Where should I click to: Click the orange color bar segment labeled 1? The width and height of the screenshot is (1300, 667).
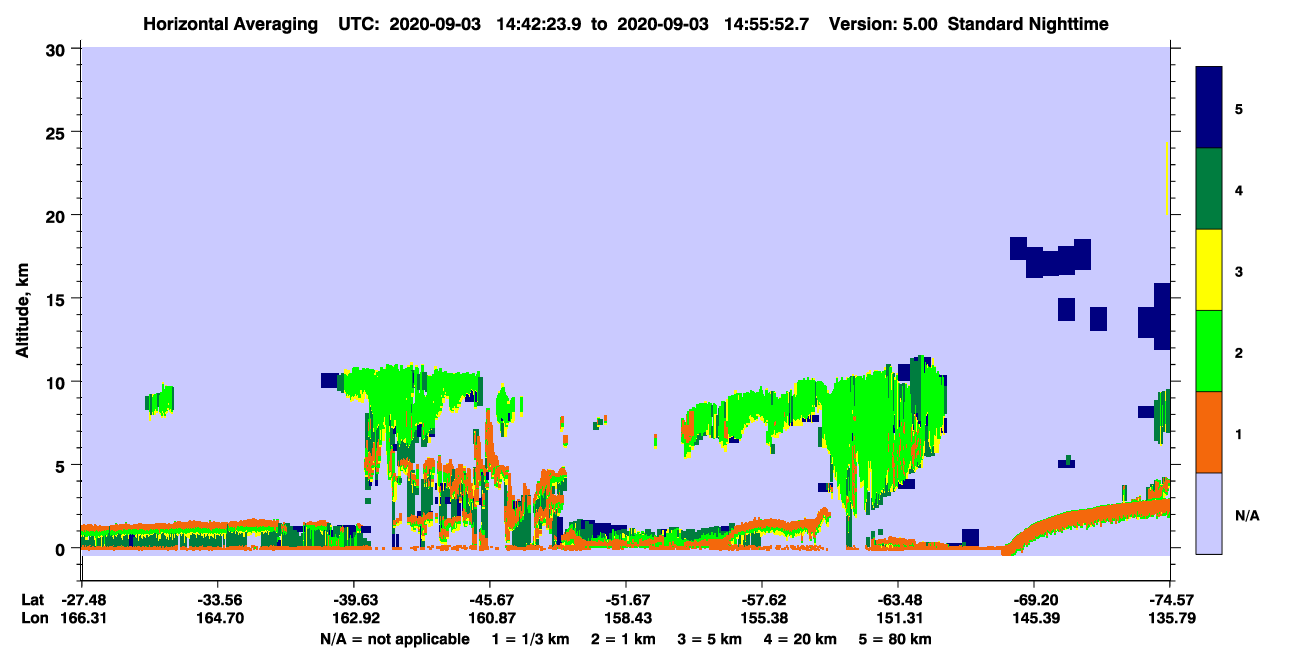pyautogui.click(x=1209, y=432)
